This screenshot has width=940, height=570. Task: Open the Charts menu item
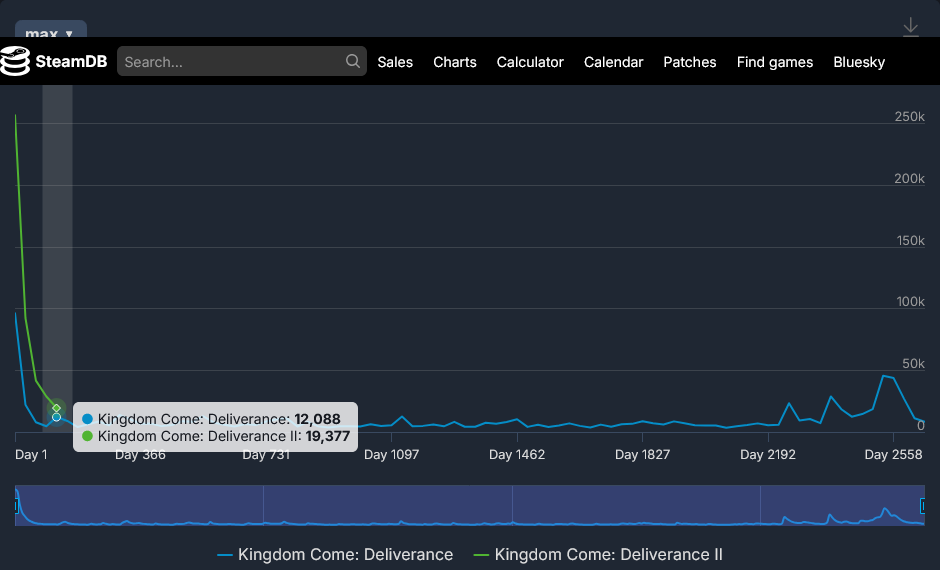pyautogui.click(x=454, y=62)
